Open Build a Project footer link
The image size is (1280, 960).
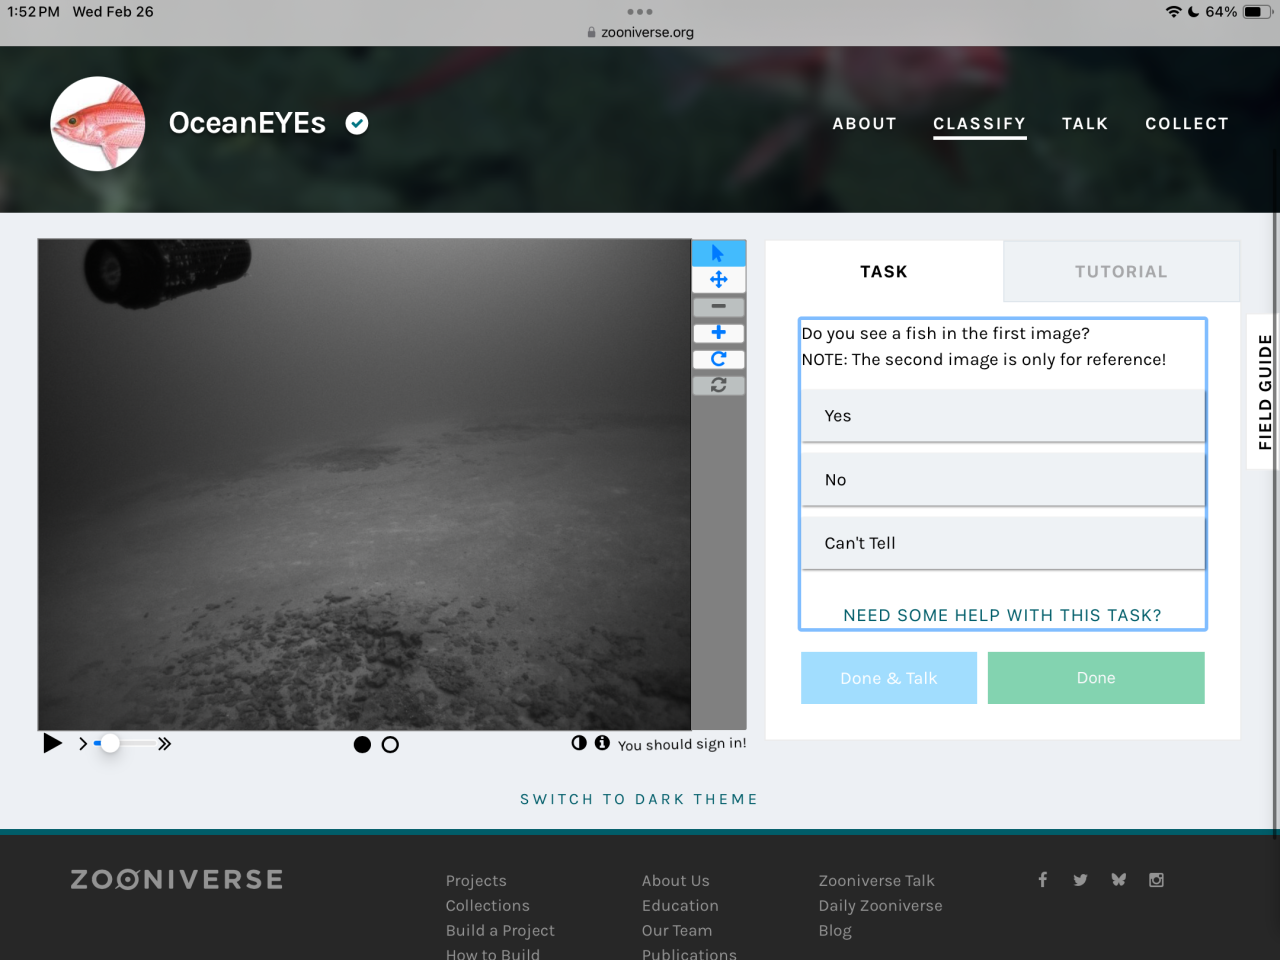[500, 931]
